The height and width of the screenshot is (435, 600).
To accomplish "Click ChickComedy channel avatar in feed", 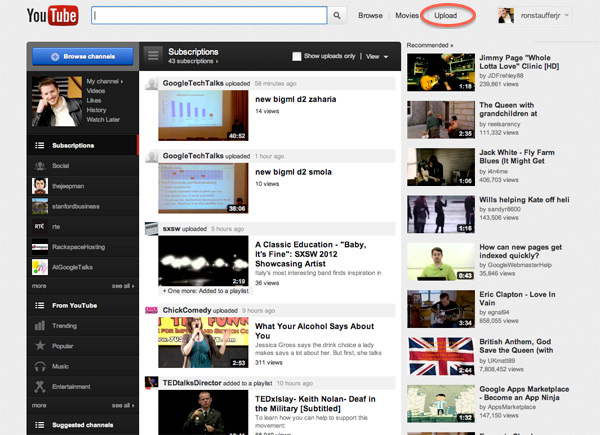I will [152, 310].
